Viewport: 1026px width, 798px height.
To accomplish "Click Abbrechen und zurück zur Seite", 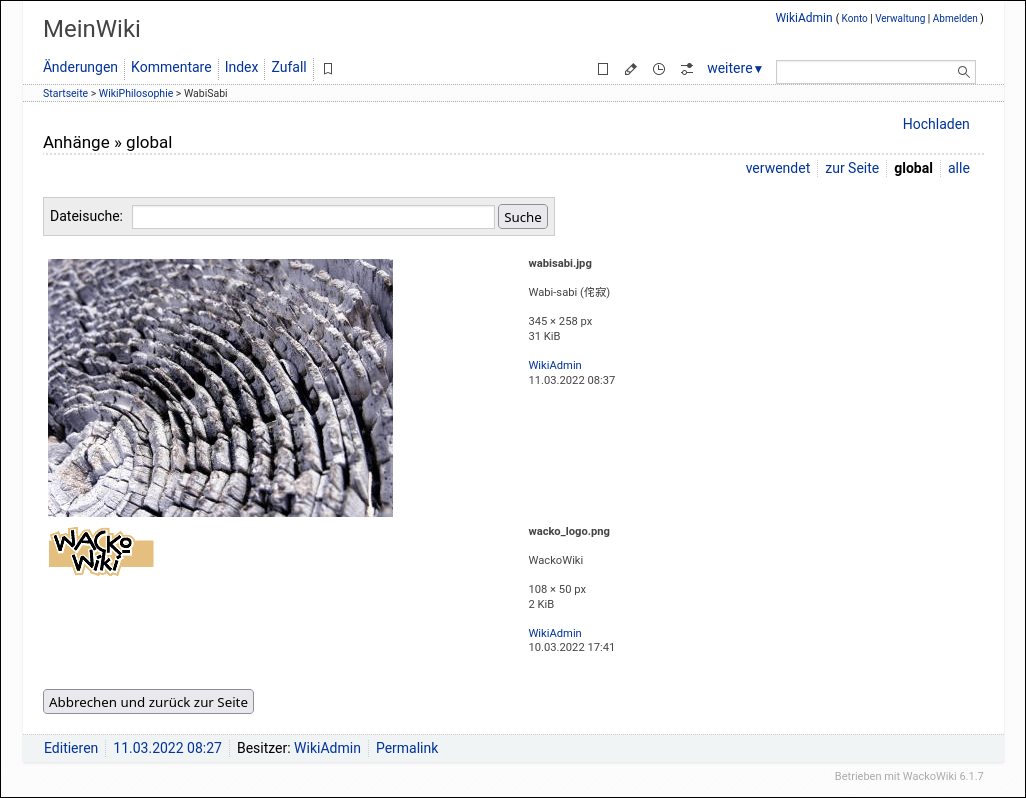I will pos(147,701).
